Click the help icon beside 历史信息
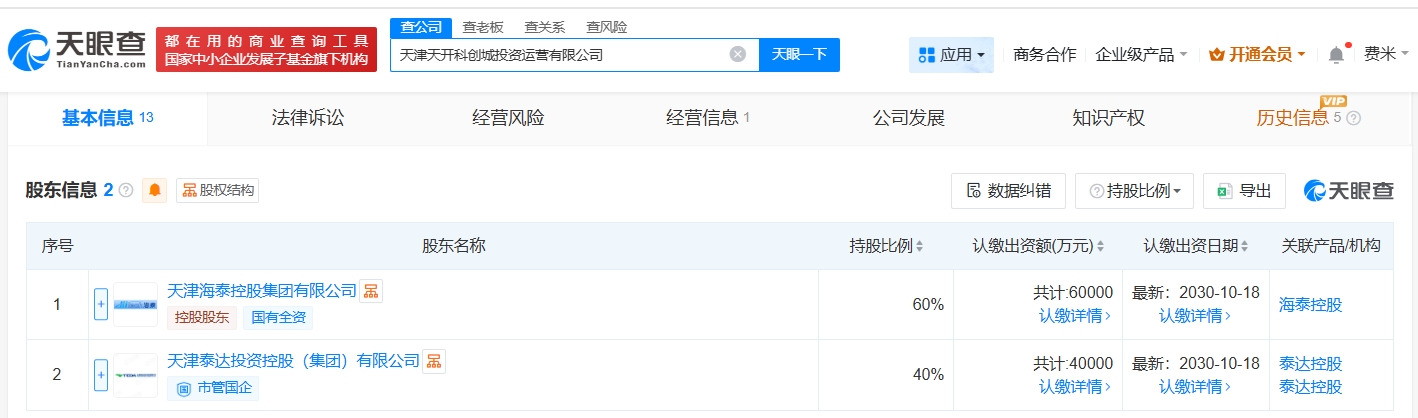Screen dimensions: 1418x418 (x=1354, y=119)
